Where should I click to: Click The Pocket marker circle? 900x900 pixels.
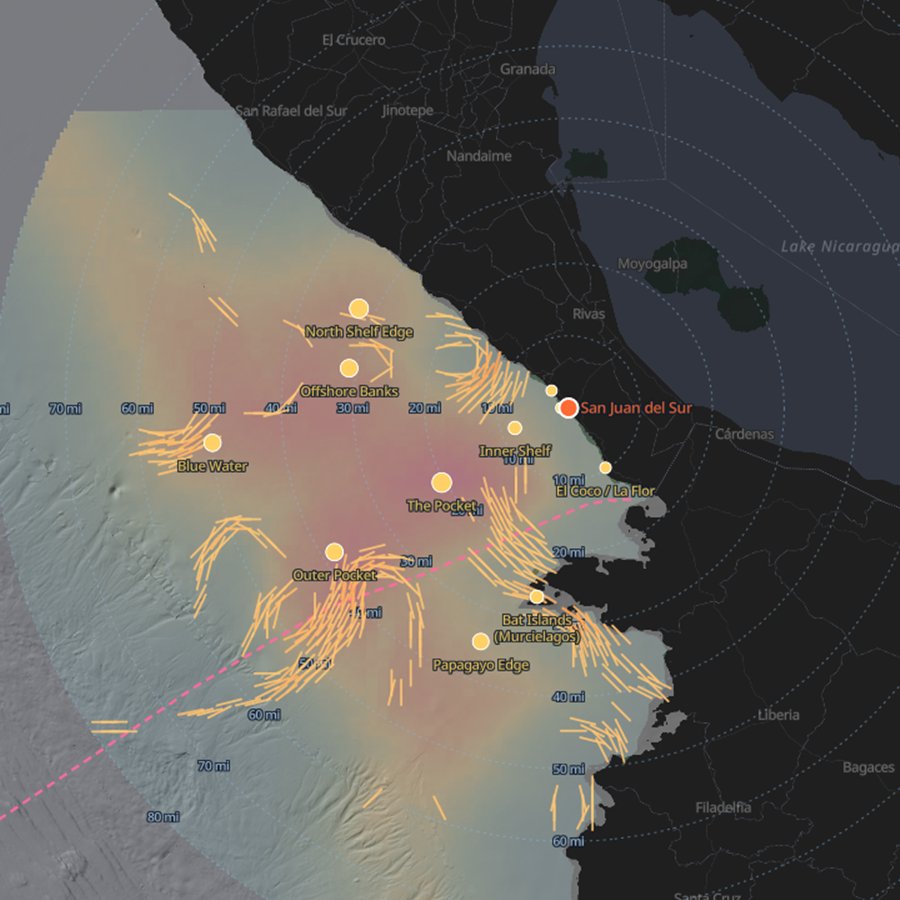[x=441, y=483]
